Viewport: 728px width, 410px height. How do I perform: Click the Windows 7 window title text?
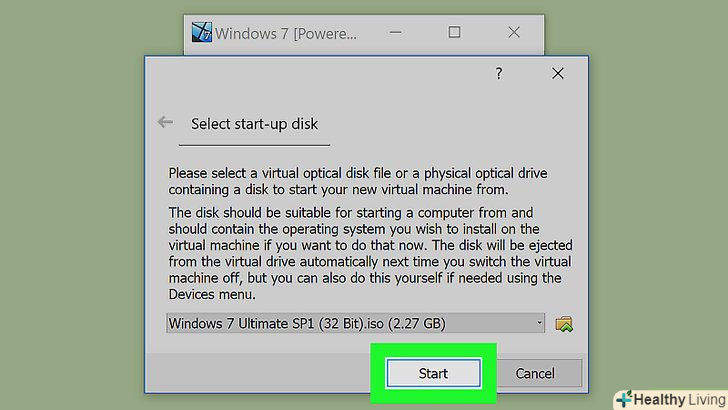click(285, 33)
